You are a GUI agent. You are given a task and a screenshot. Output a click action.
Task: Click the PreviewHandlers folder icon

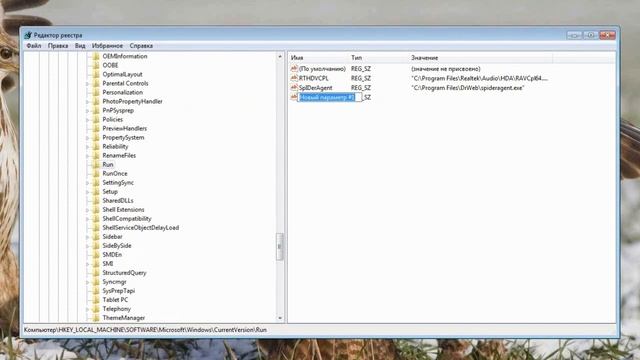point(96,128)
